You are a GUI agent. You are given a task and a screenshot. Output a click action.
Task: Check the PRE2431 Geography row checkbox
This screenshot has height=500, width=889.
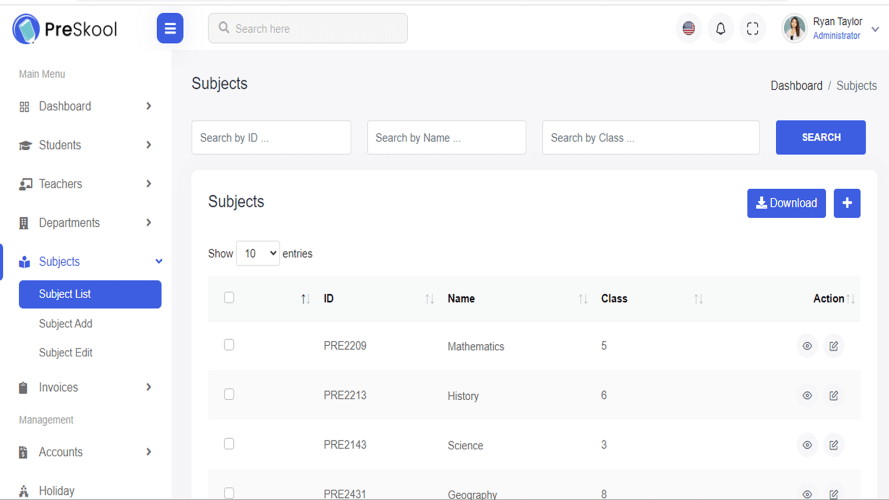pos(229,493)
